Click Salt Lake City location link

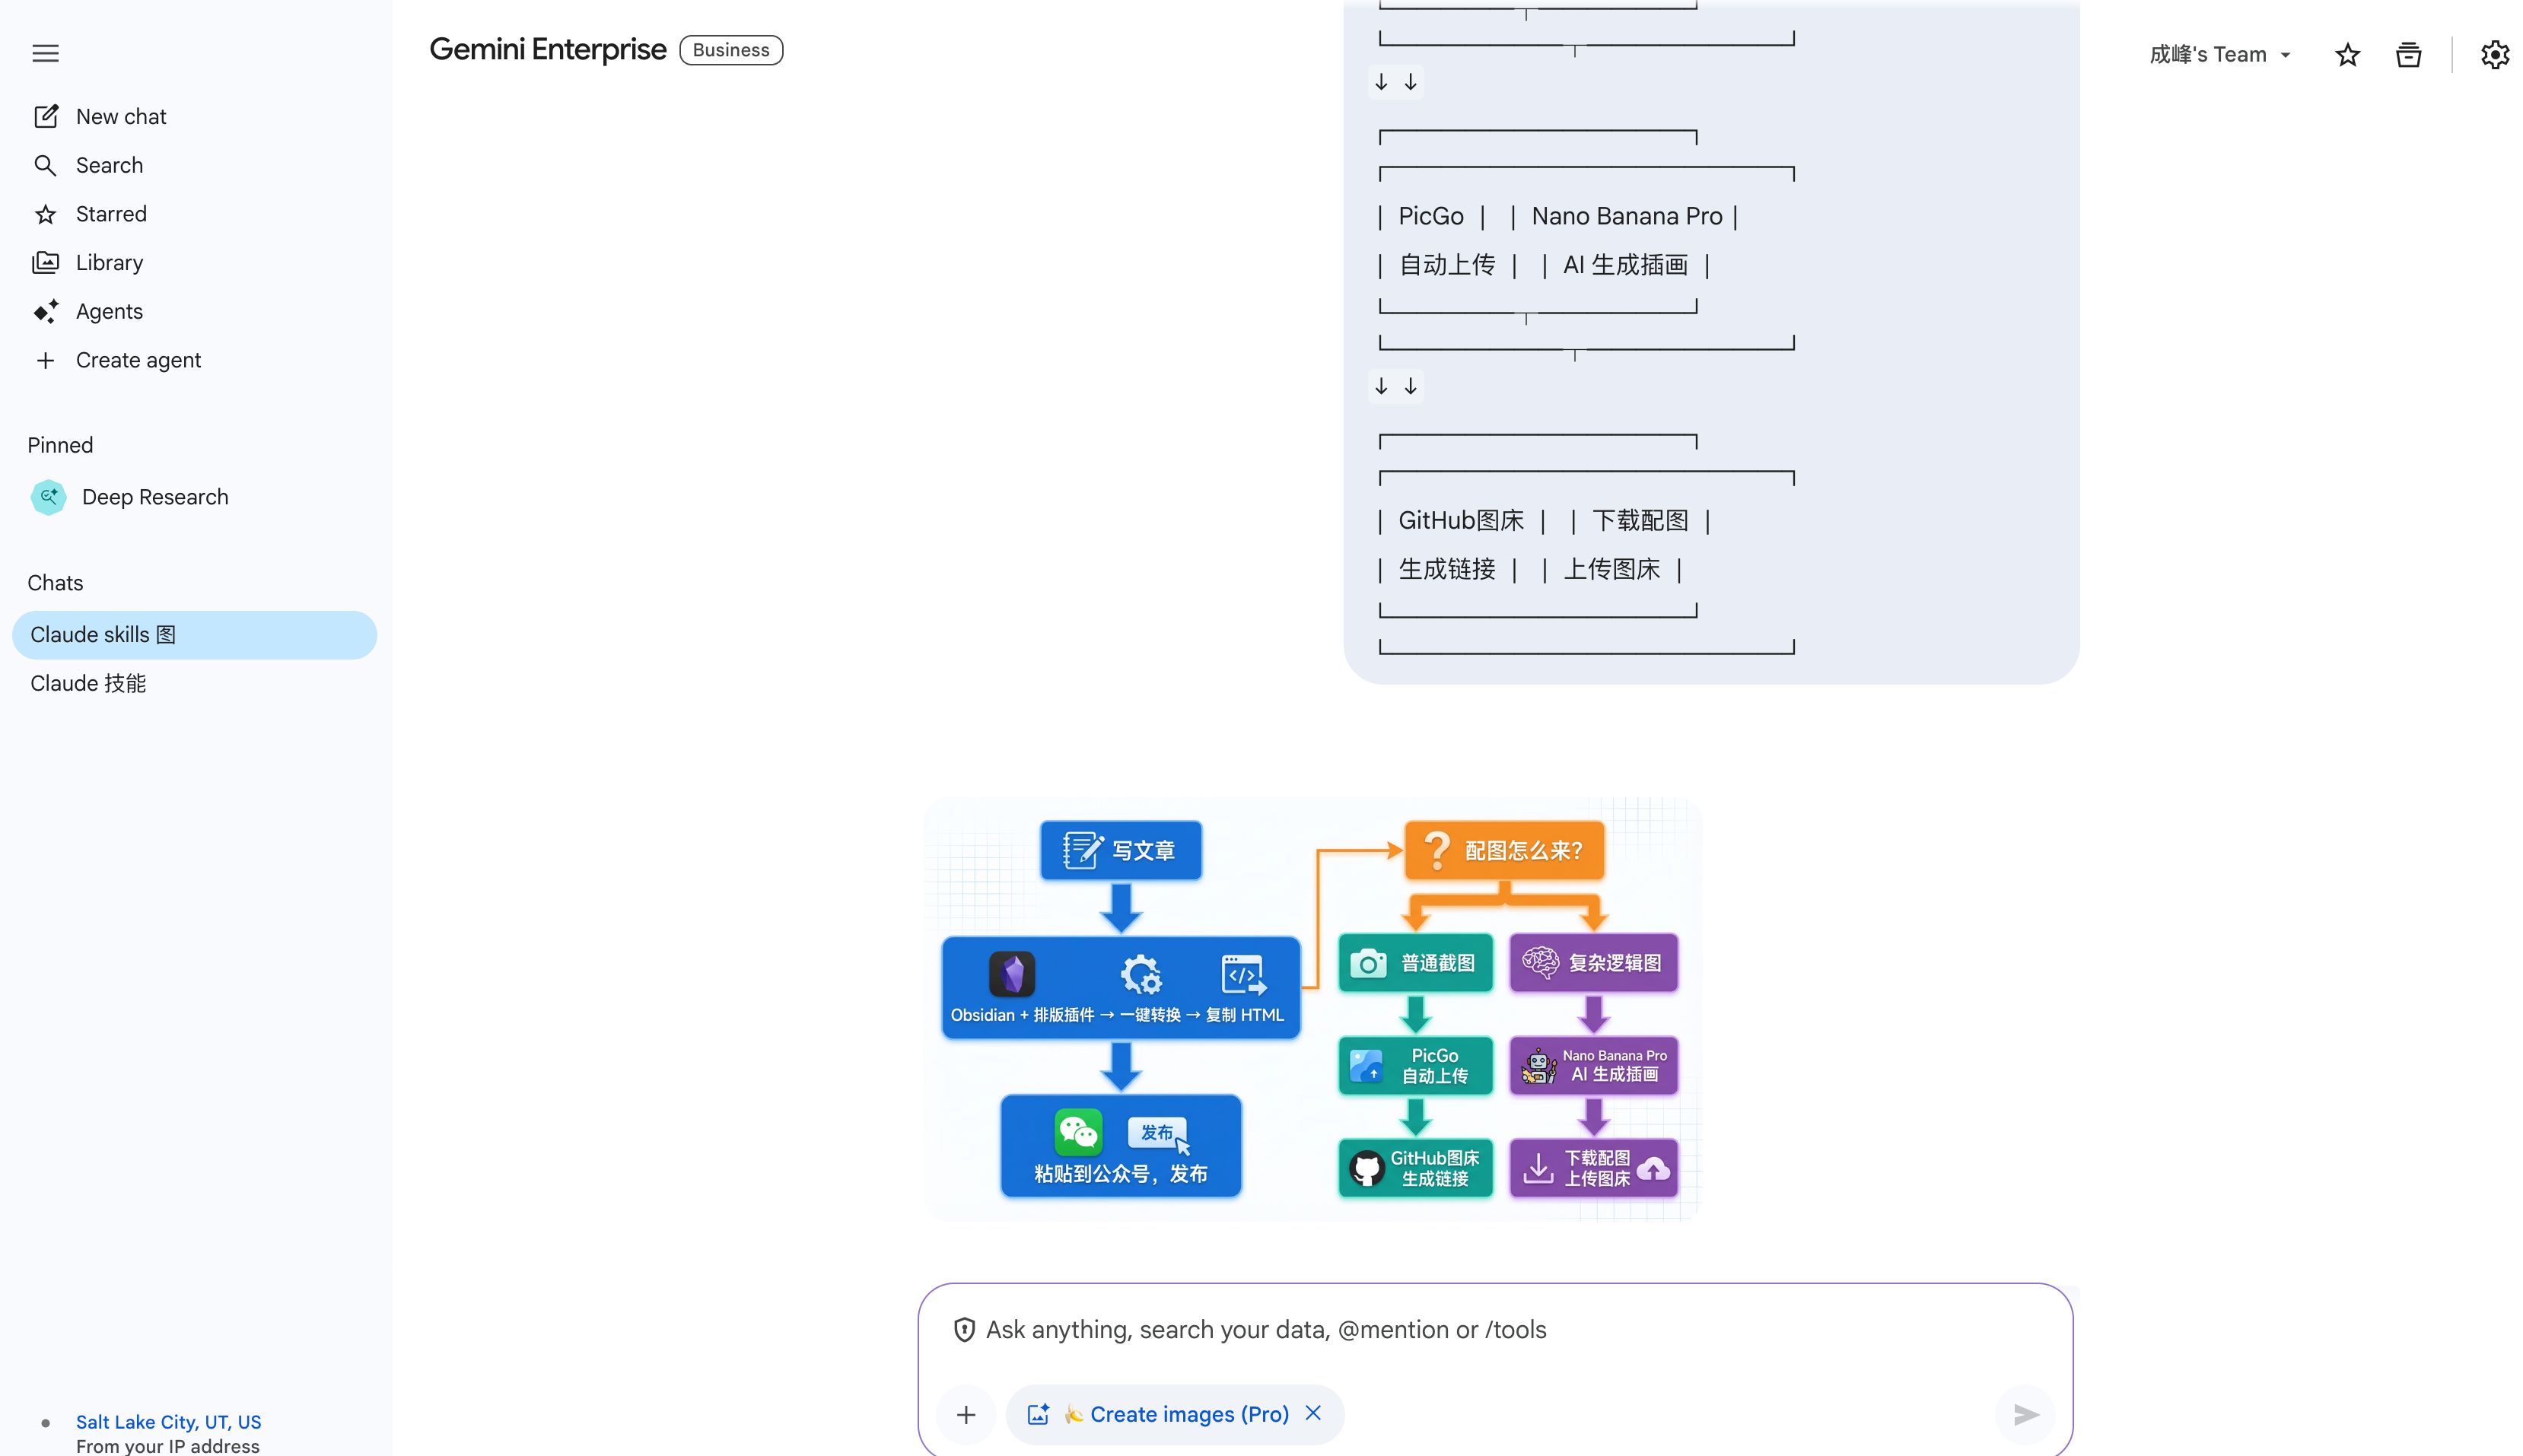pos(168,1421)
